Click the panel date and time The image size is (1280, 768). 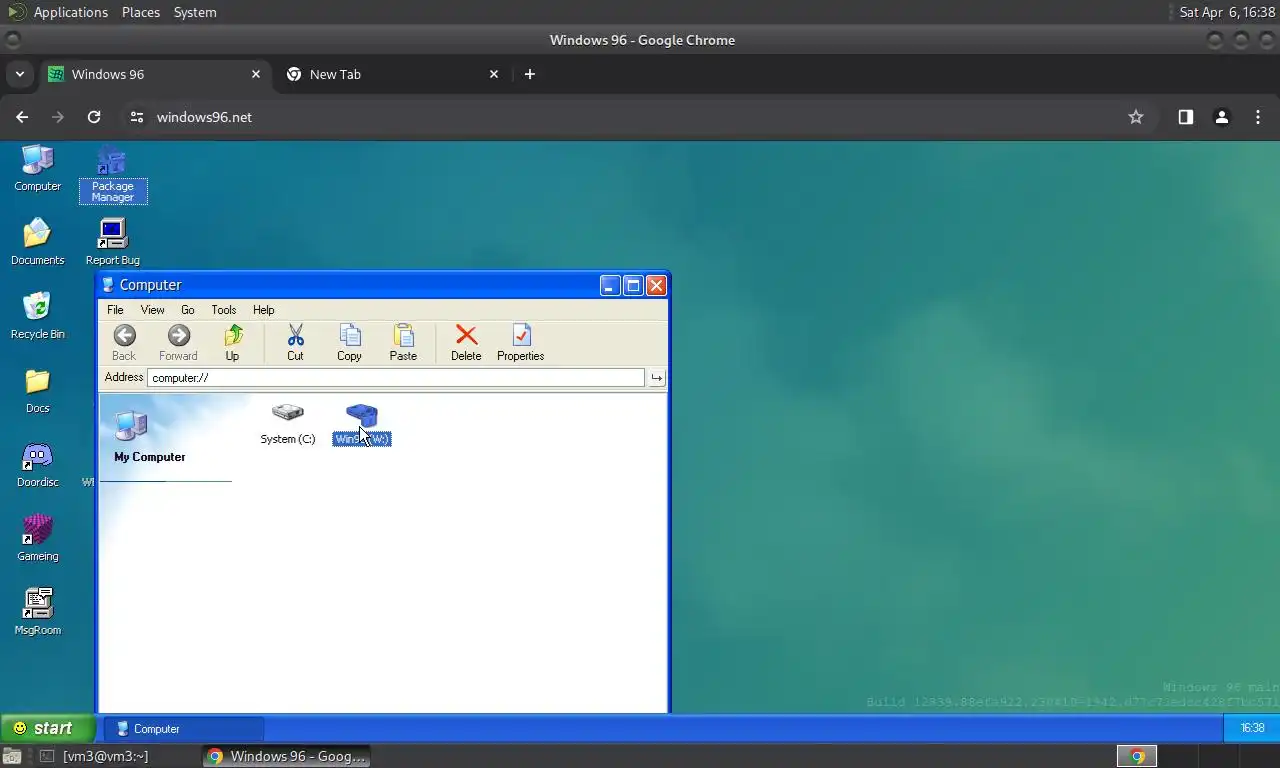tap(1225, 12)
